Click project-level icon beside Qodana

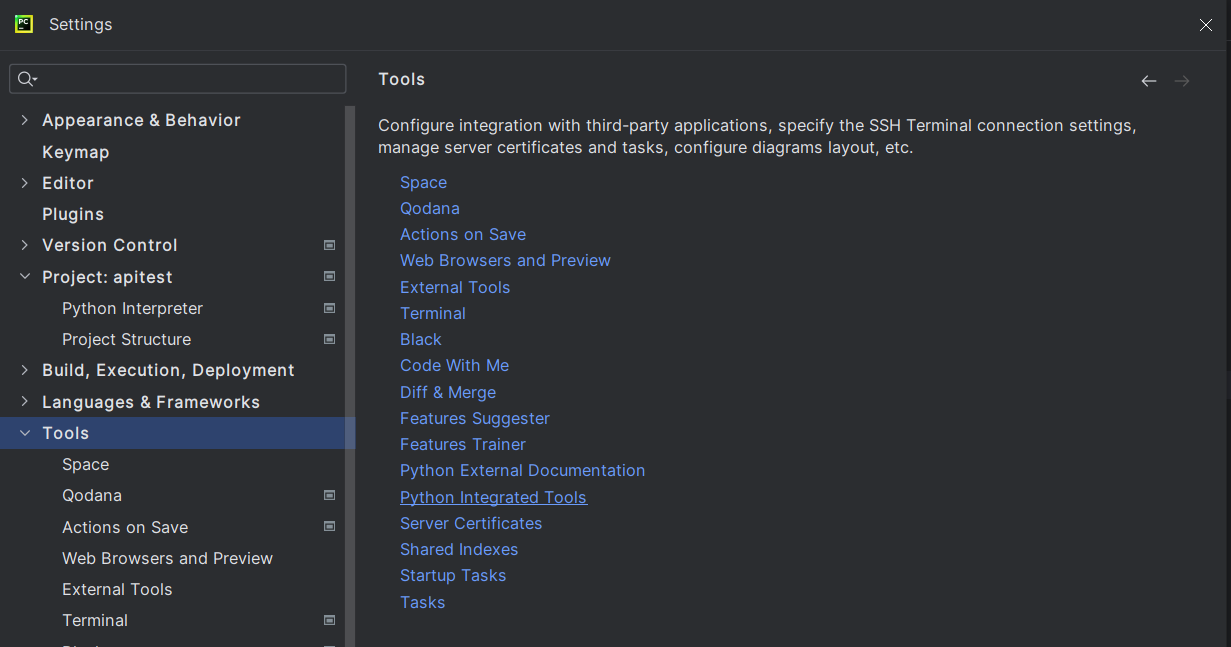point(329,495)
